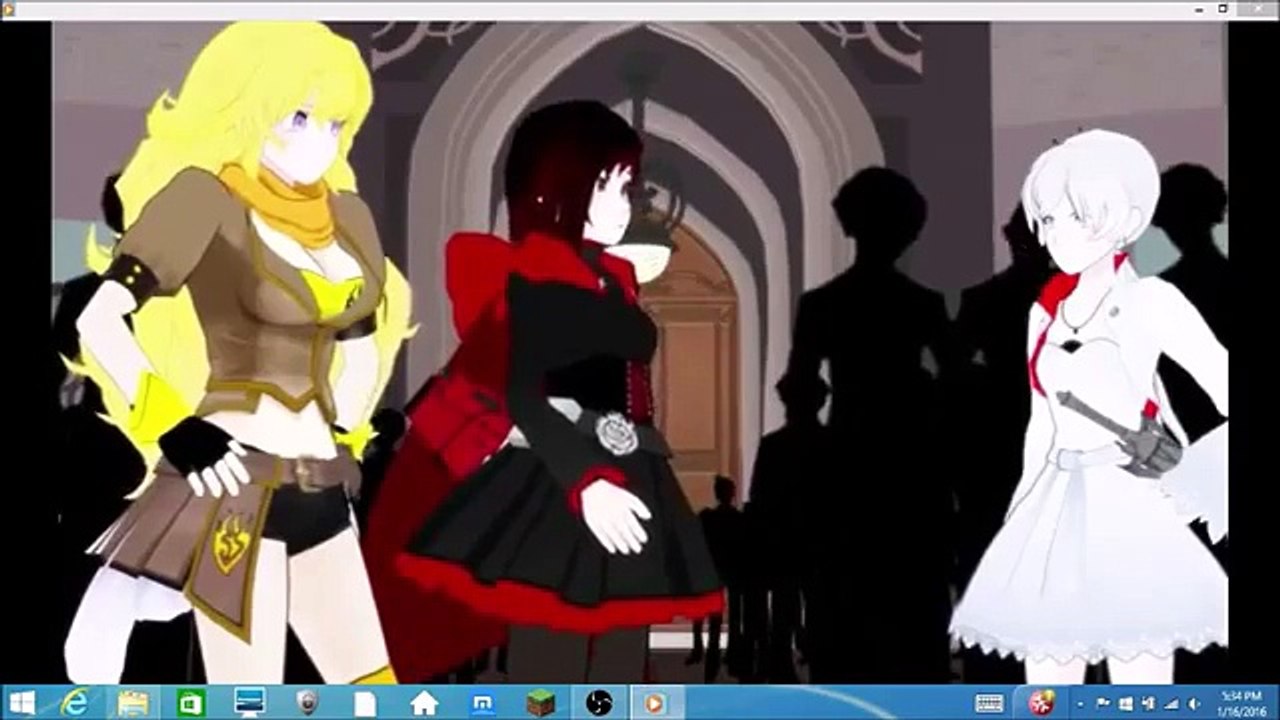Open the blank document taskbar icon
Viewport: 1280px width, 720px height.
365,703
